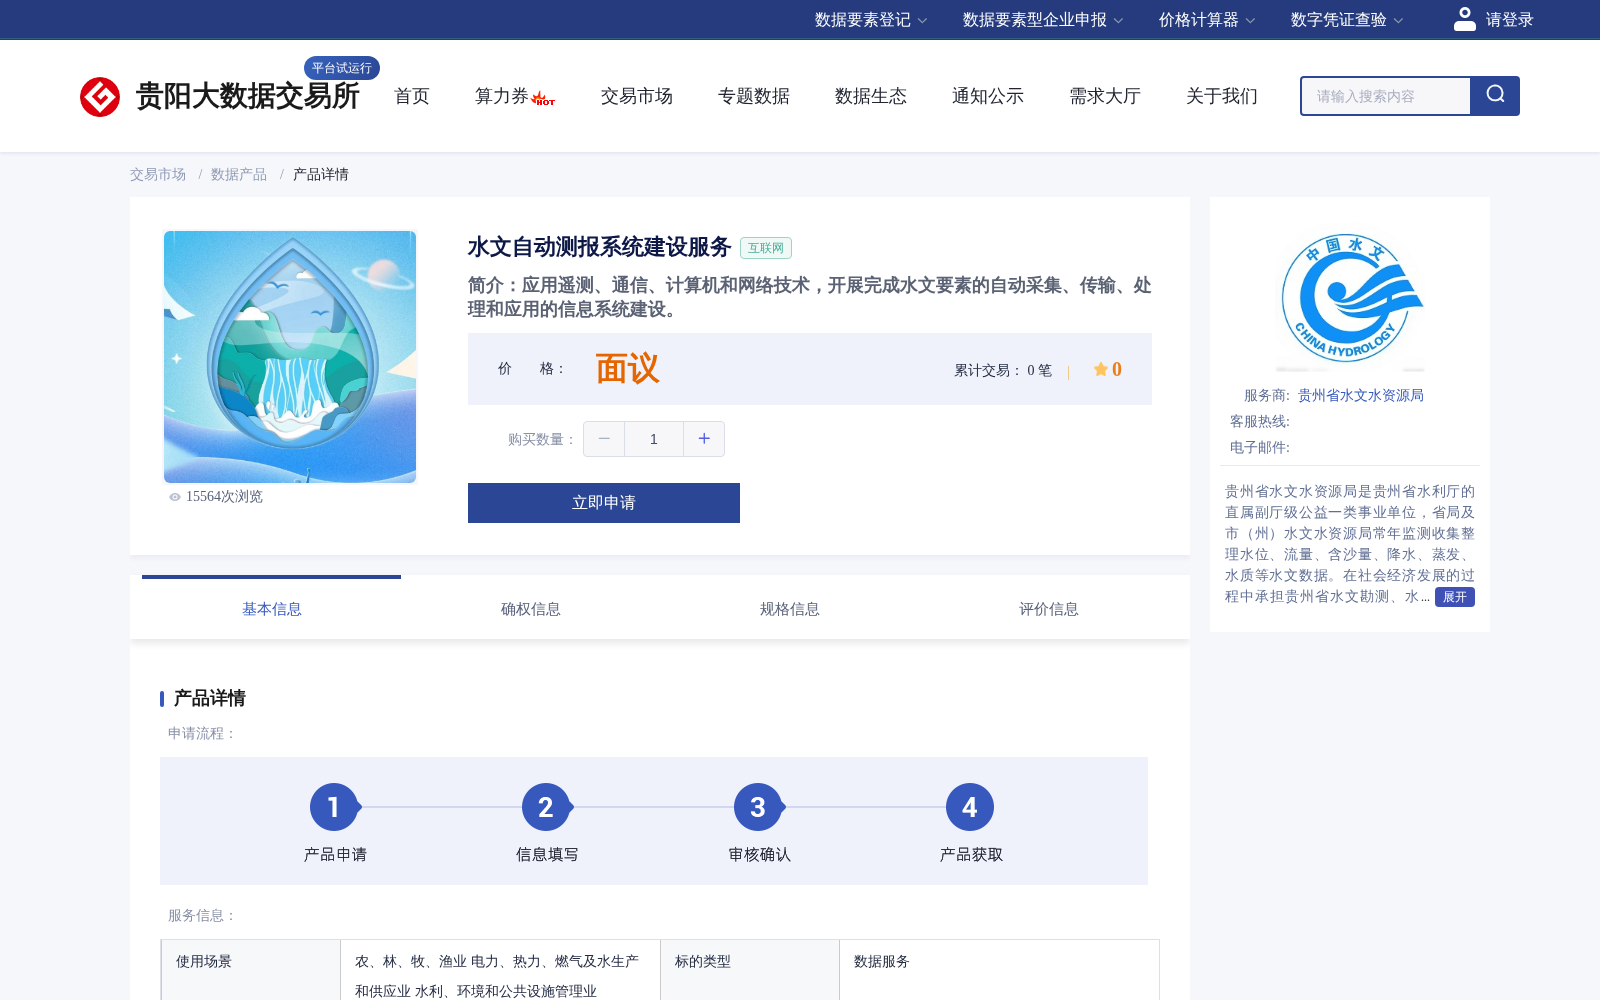1600x1000 pixels.
Task: Switch to the 基本信息 tab
Action: [271, 609]
